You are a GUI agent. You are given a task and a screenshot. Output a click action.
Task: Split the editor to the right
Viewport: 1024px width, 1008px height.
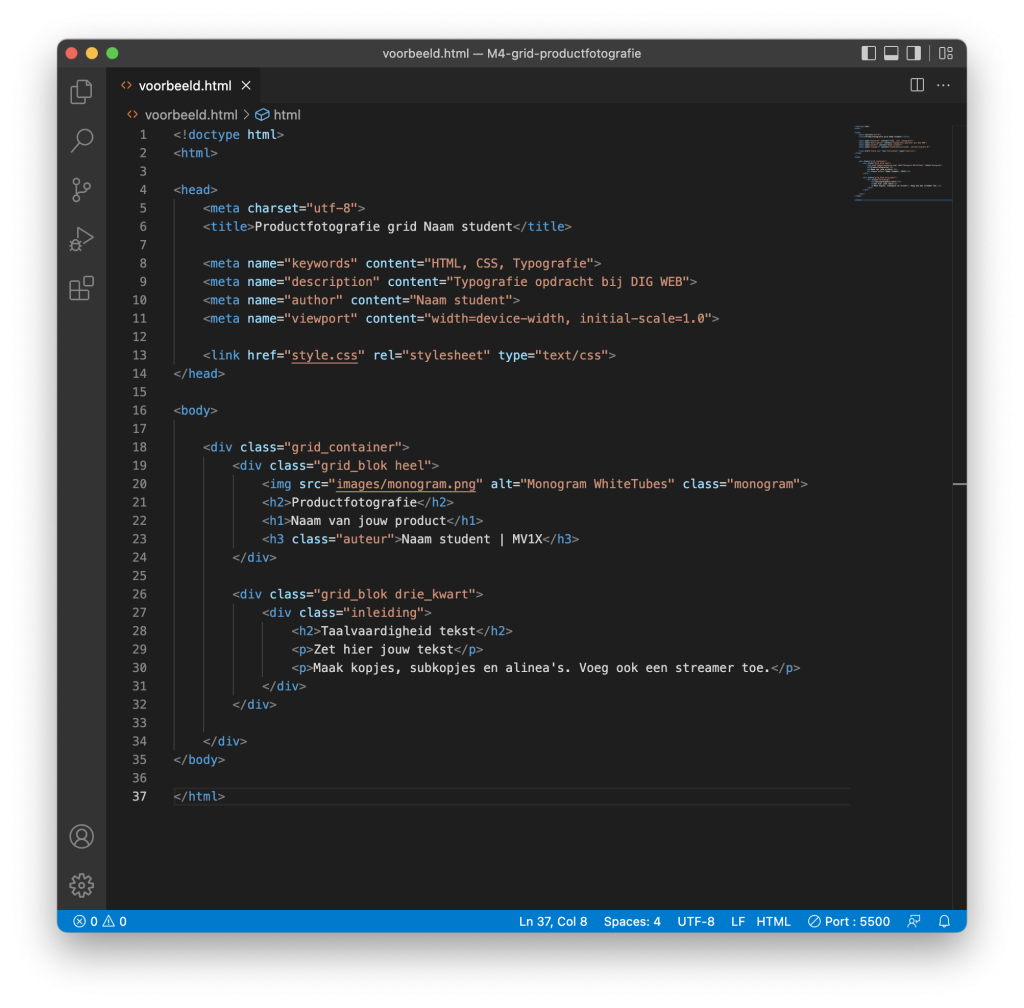pyautogui.click(x=917, y=85)
